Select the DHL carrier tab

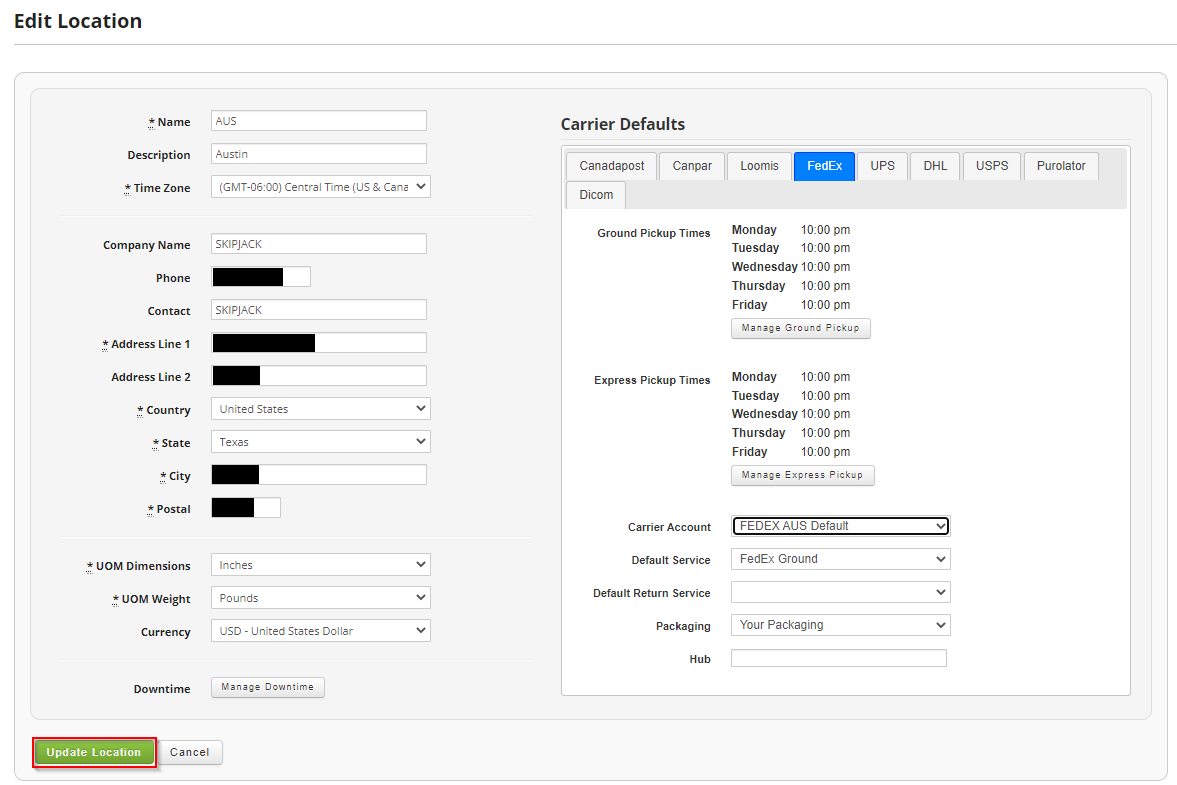pos(934,166)
